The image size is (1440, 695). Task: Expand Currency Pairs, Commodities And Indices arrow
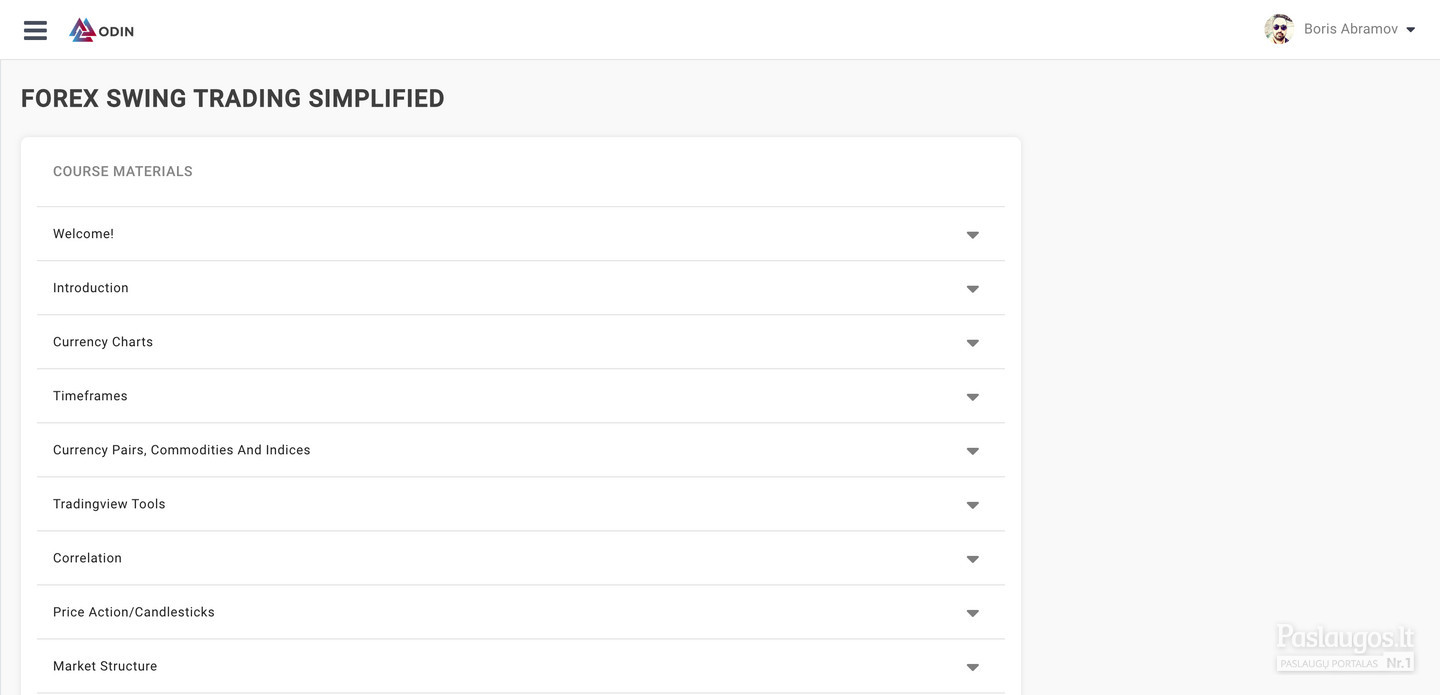[972, 451]
